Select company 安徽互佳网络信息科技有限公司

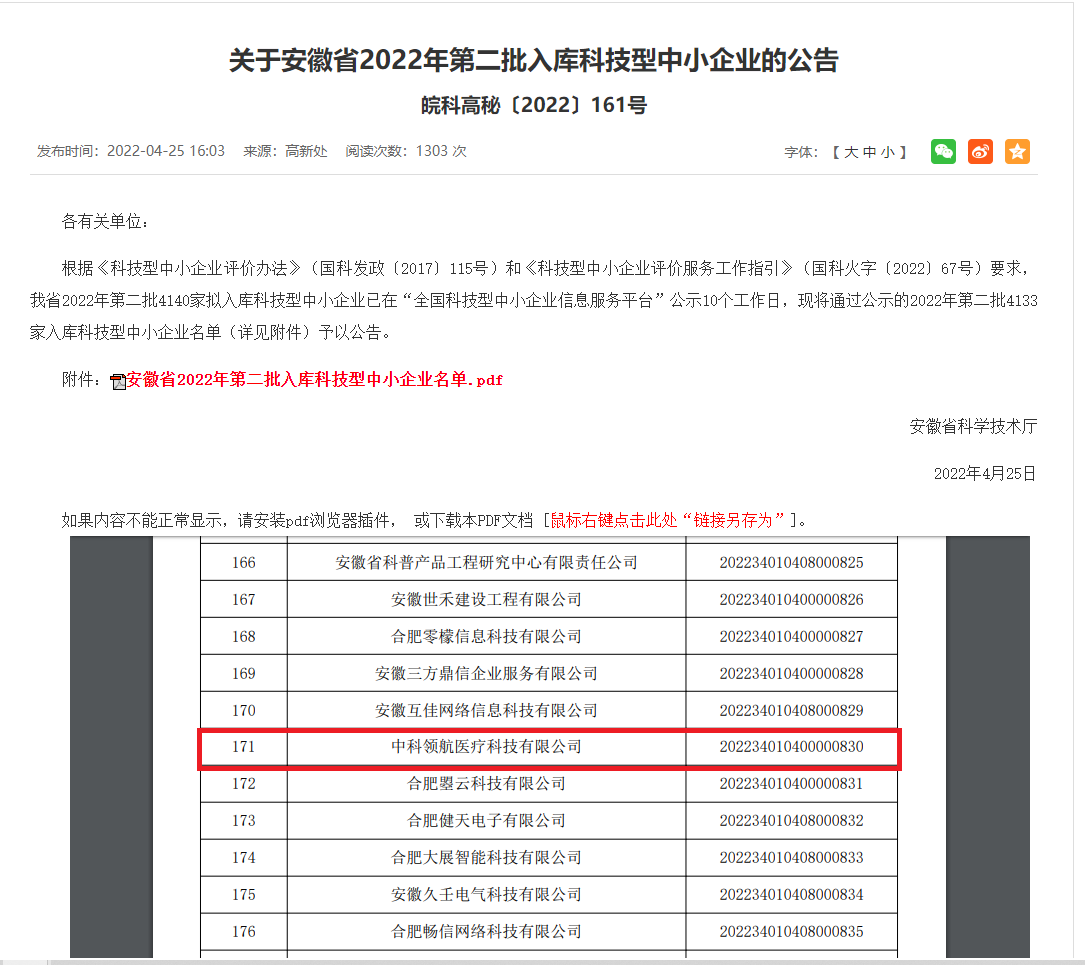[486, 710]
